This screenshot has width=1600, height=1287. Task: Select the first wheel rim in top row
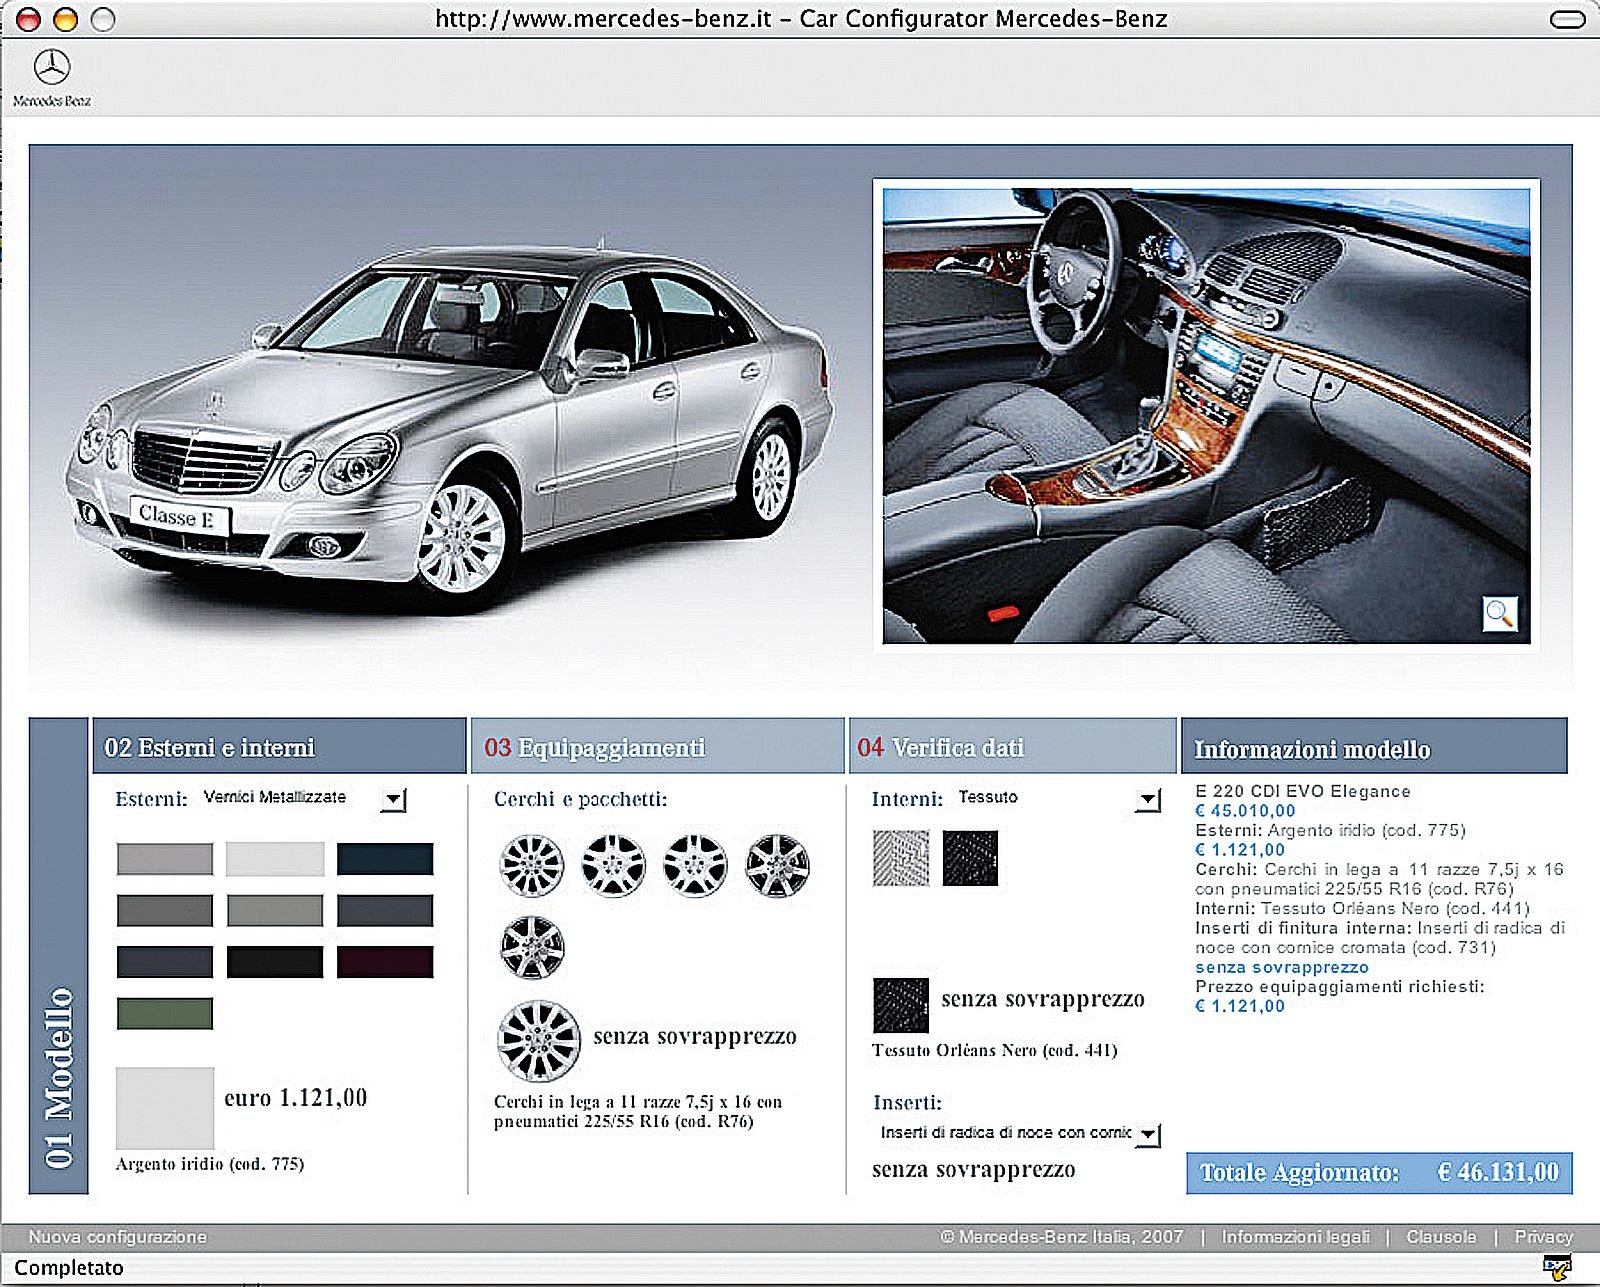tap(532, 865)
